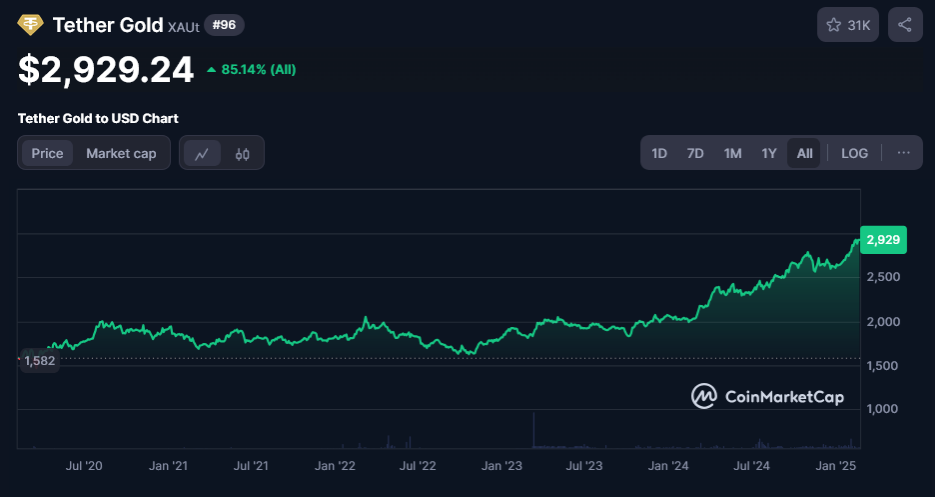Viewport: 935px width, 497px height.
Task: Click the tall volume spike near Jan '23
Action: click(534, 430)
